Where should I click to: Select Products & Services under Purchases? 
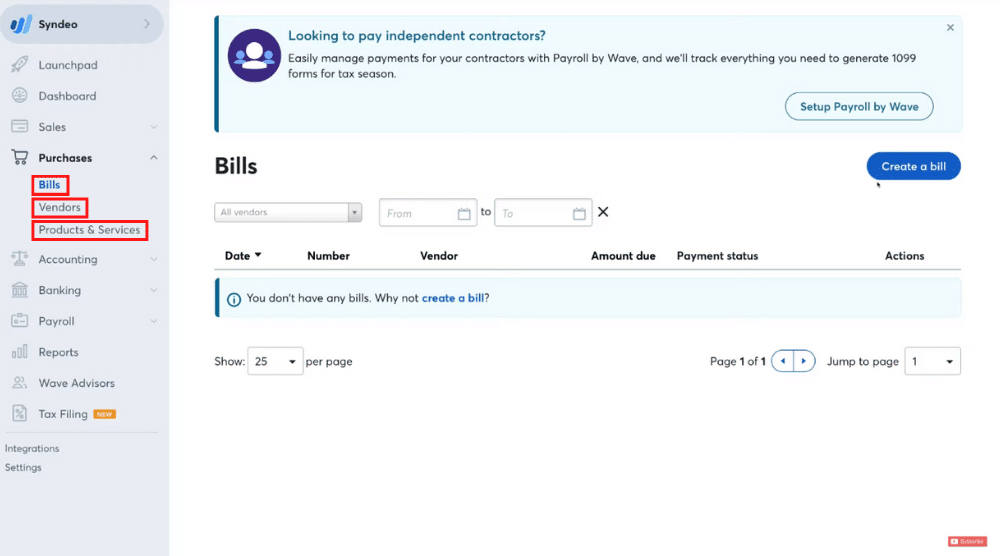tap(89, 230)
